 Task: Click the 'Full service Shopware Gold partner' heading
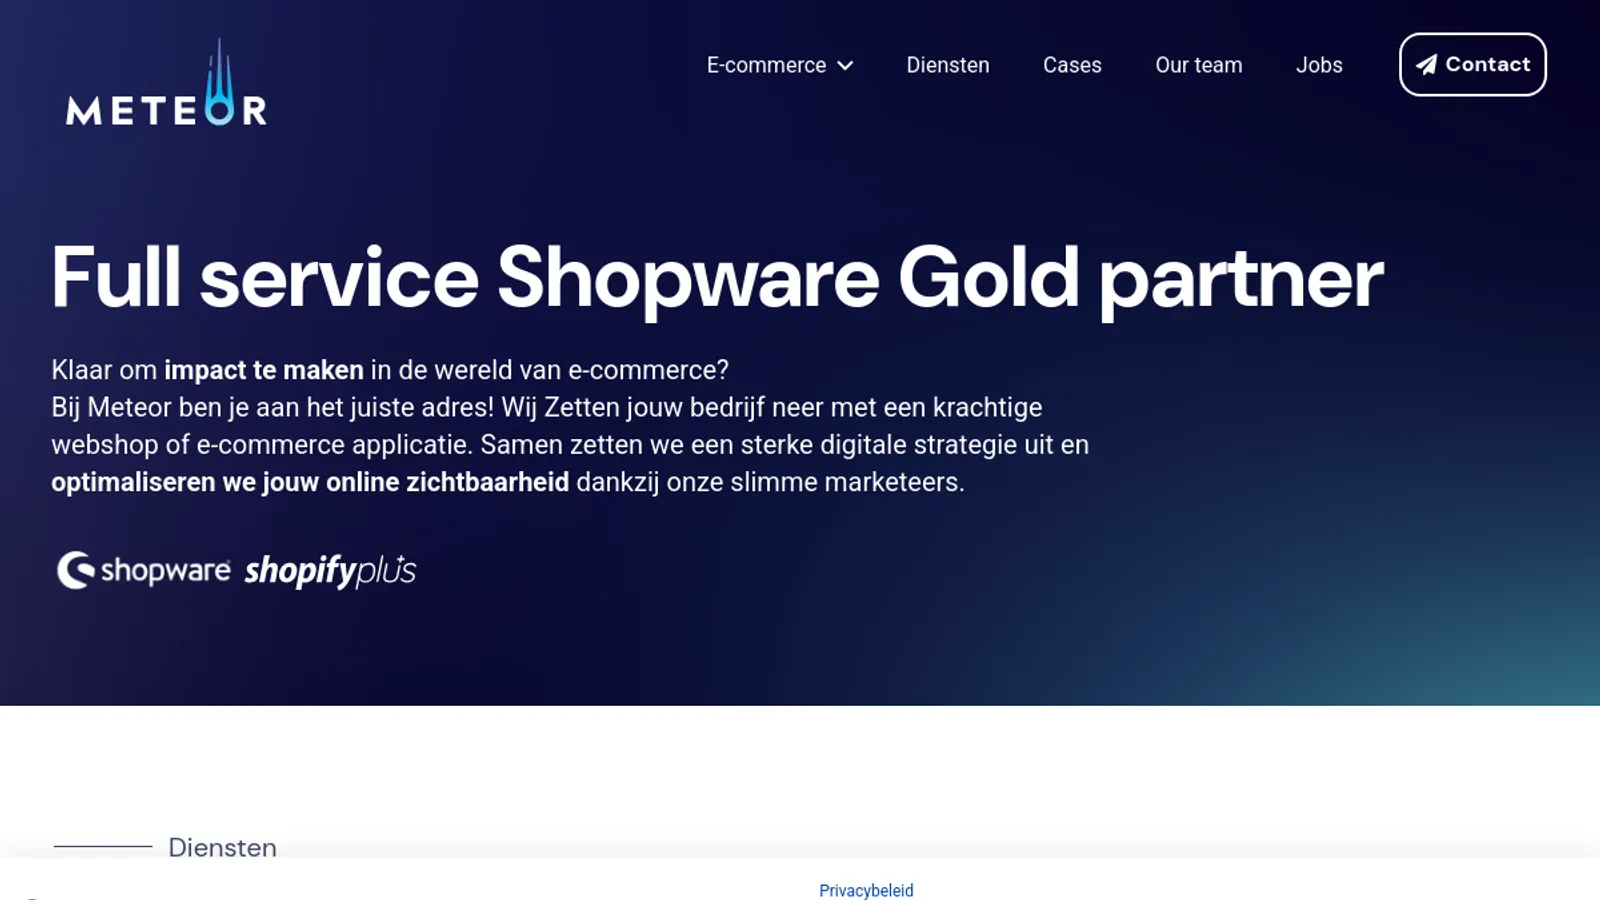tap(717, 279)
